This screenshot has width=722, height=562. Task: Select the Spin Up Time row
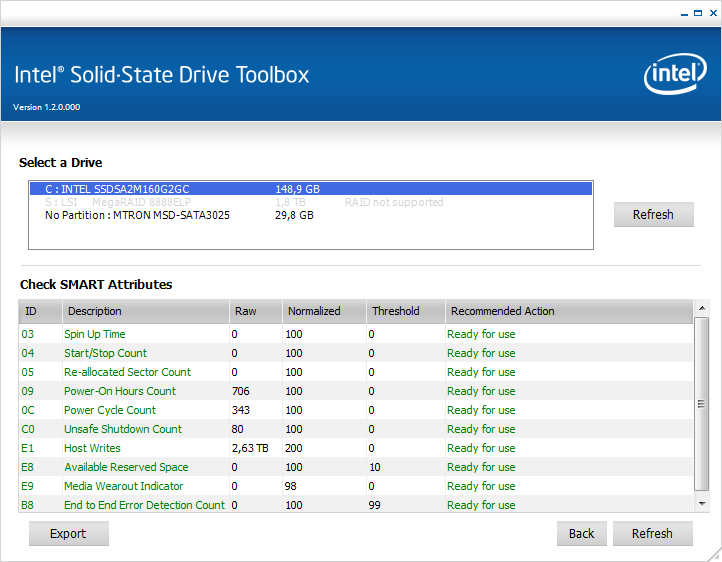[x=355, y=334]
